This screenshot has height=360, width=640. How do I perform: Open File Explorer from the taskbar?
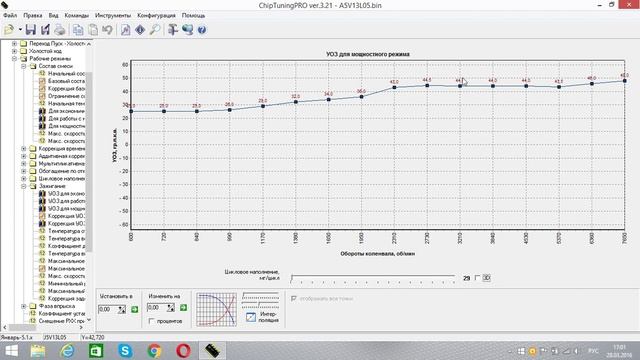pos(38,351)
